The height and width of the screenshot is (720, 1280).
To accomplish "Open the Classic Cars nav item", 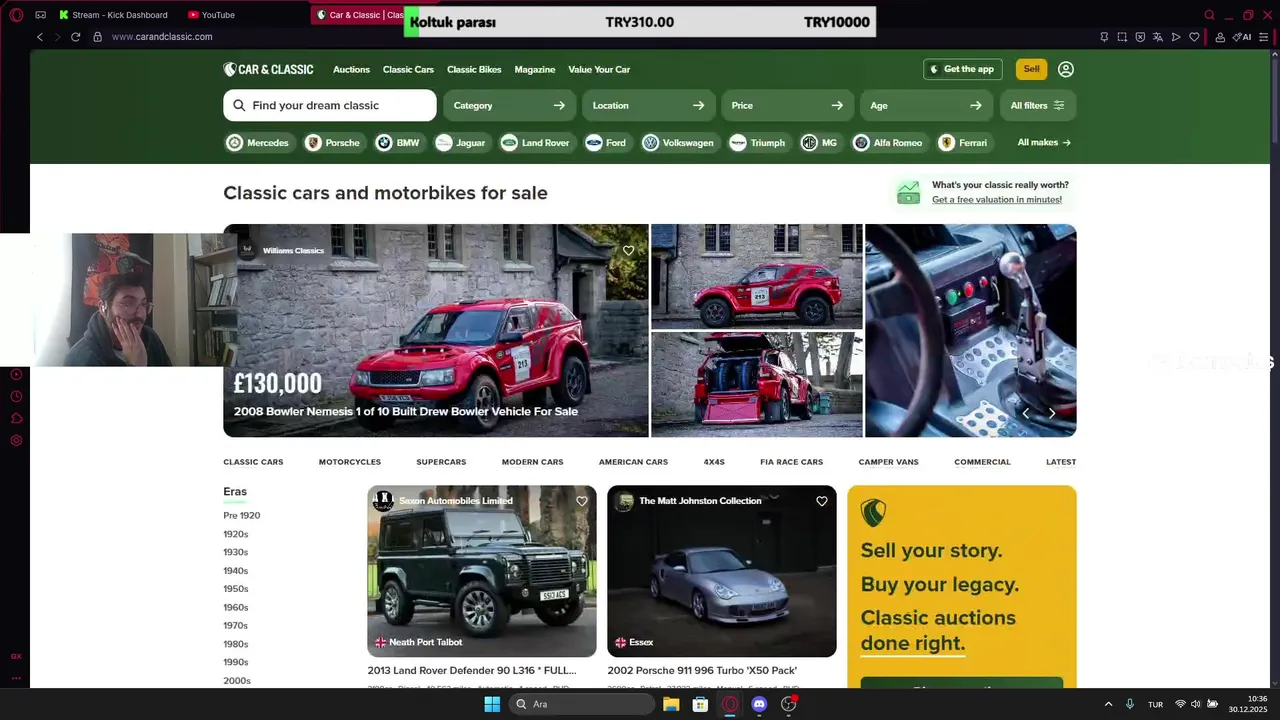I will click(408, 70).
